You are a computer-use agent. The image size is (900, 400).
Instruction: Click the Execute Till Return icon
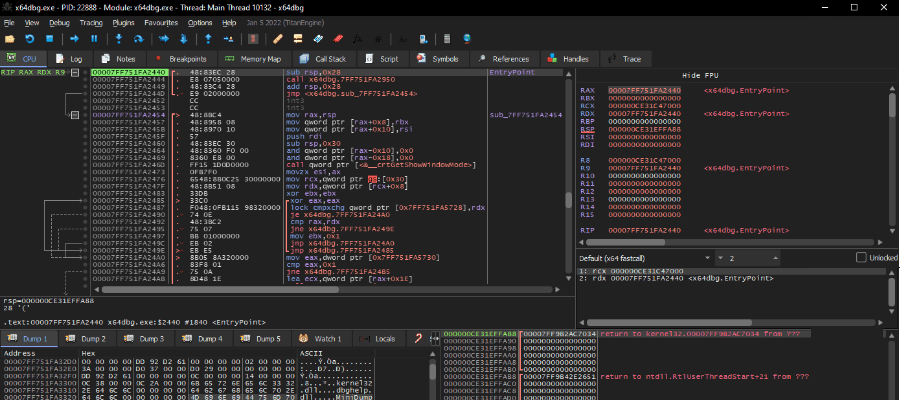pos(208,39)
